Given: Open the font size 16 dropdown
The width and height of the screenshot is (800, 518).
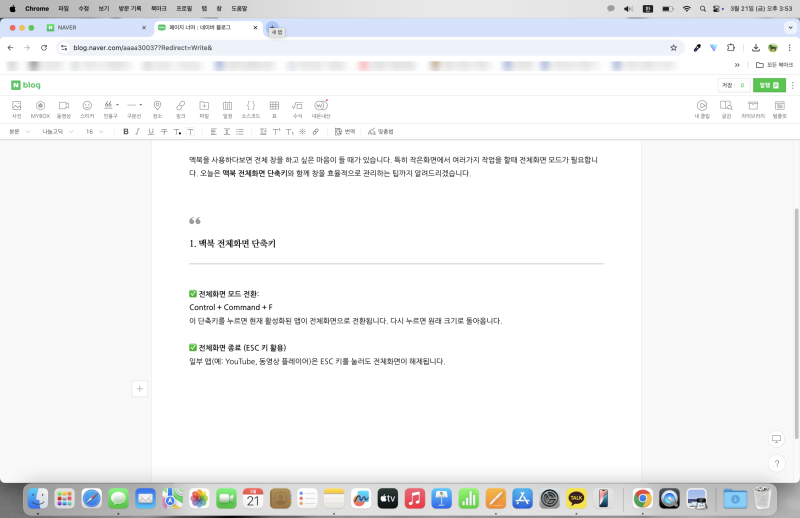Looking at the screenshot, I should point(94,132).
